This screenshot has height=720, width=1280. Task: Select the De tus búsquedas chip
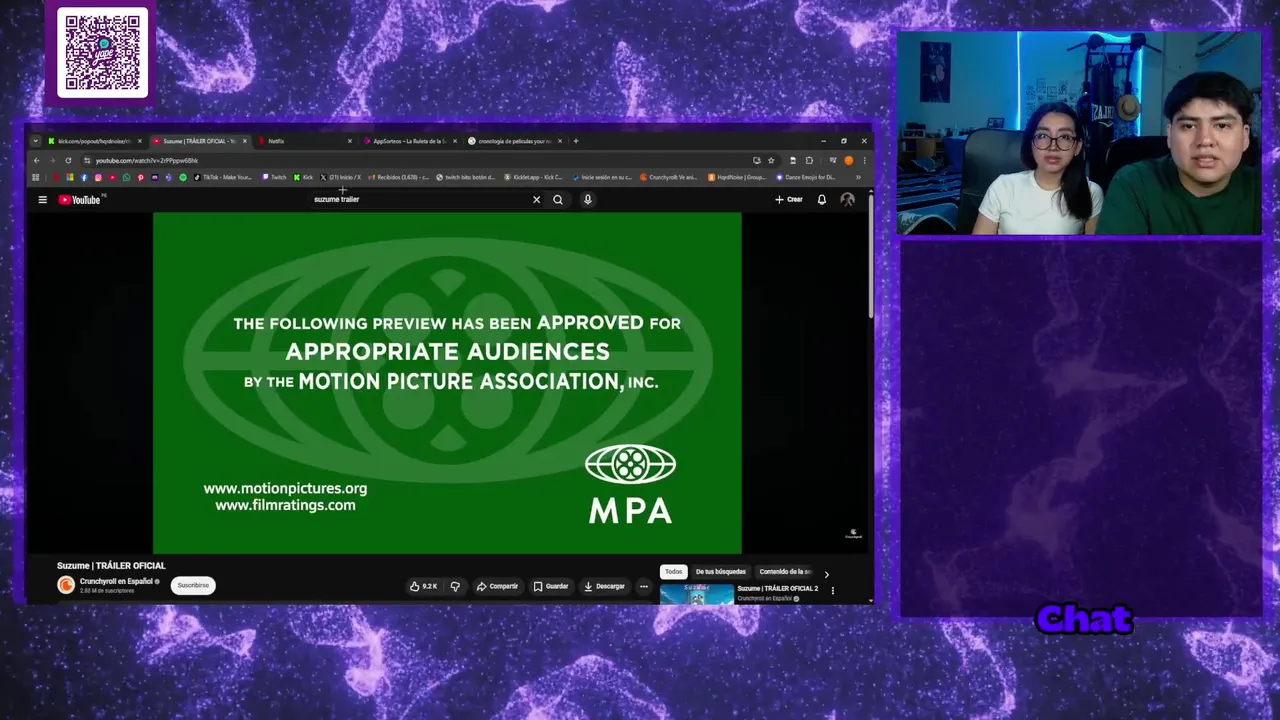[721, 572]
